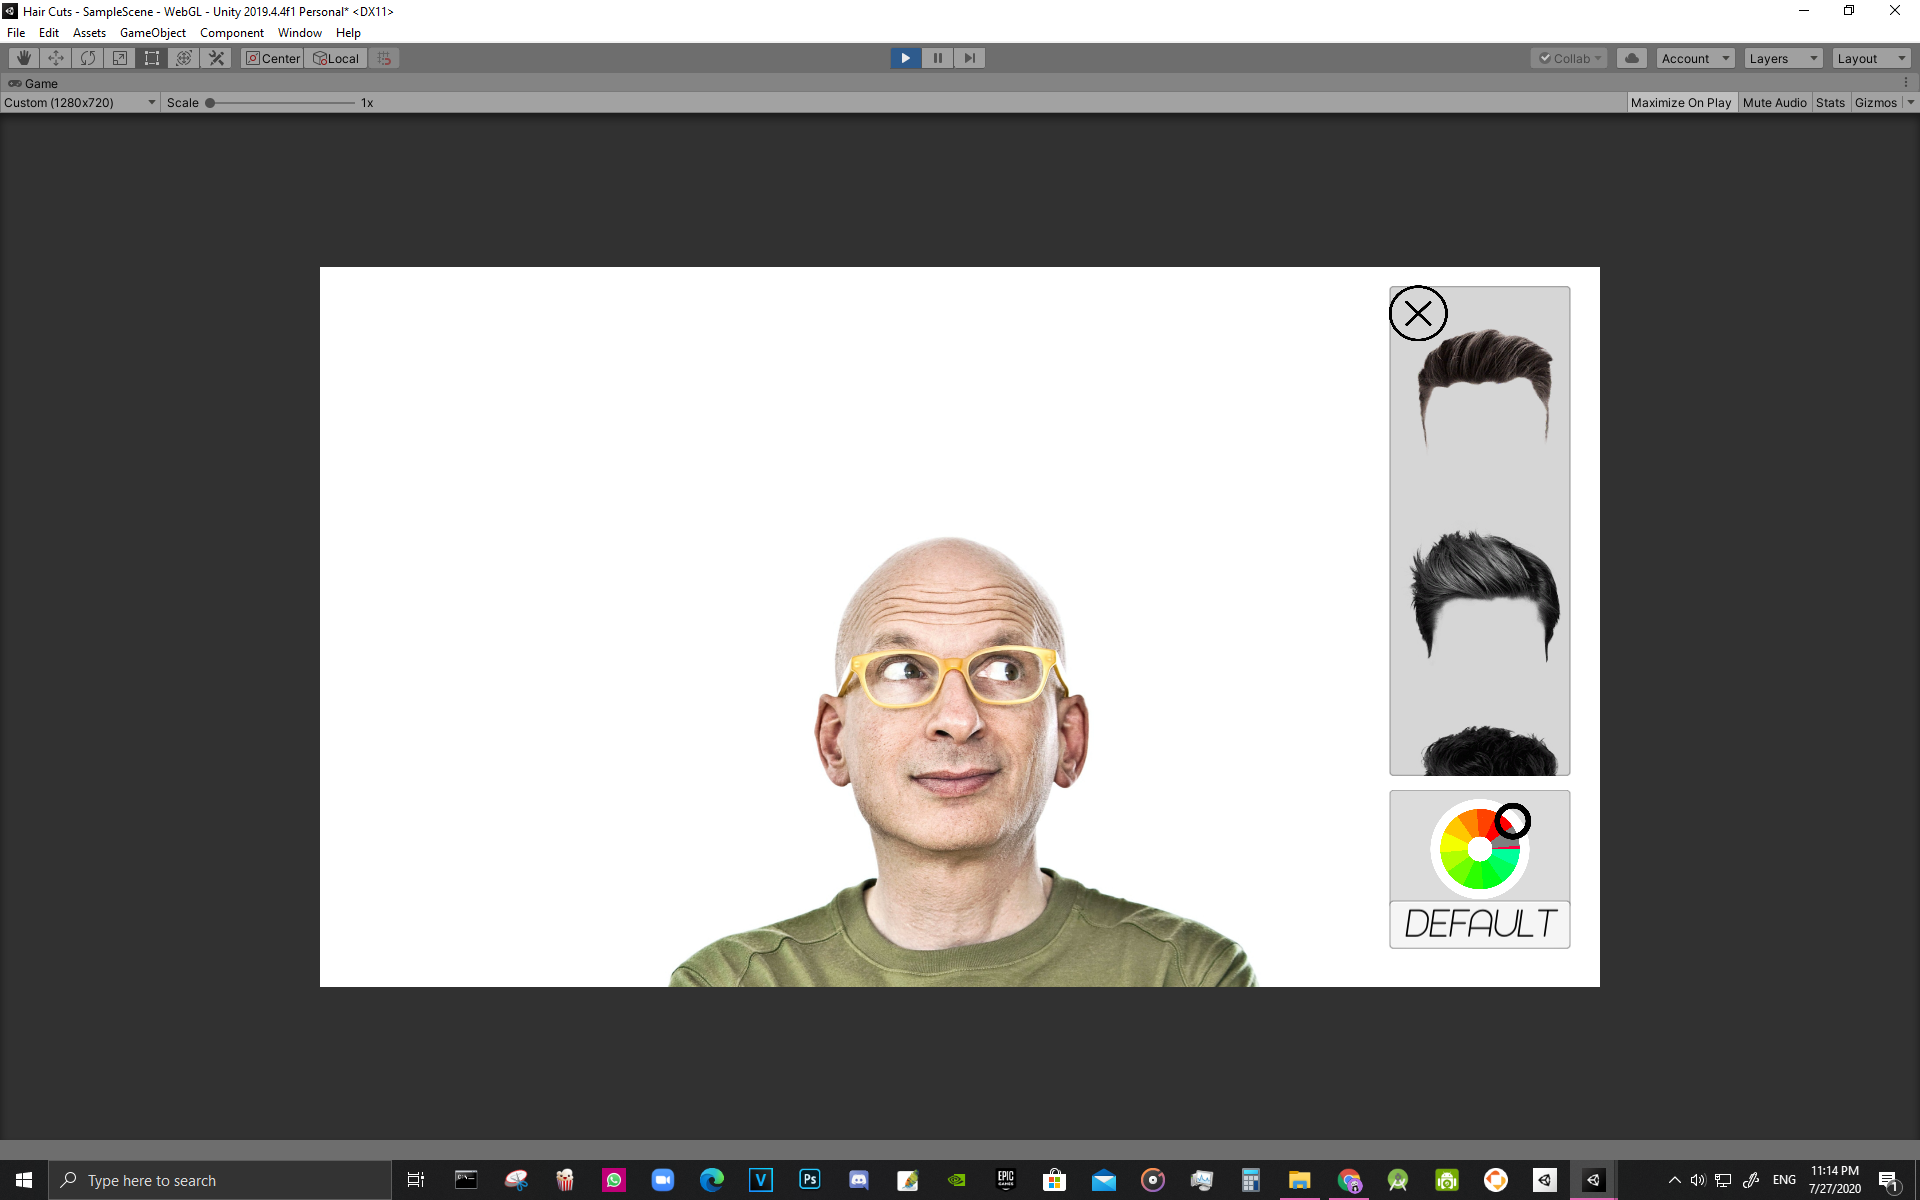Image resolution: width=1920 pixels, height=1200 pixels.
Task: Open the Component menu
Action: [x=232, y=33]
